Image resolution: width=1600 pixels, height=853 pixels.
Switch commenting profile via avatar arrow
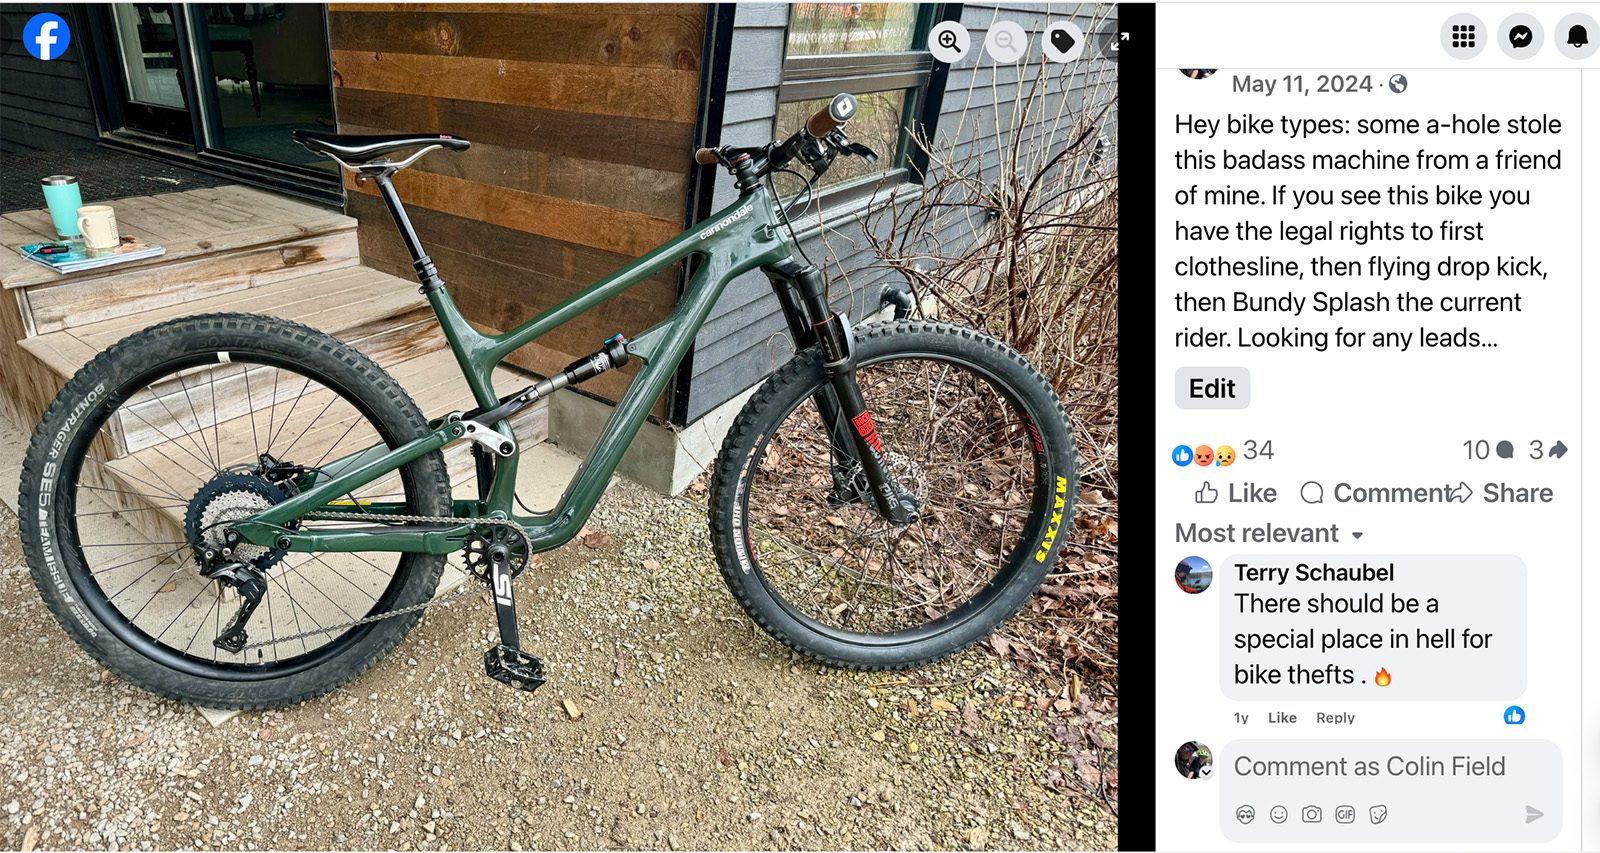tap(1206, 772)
